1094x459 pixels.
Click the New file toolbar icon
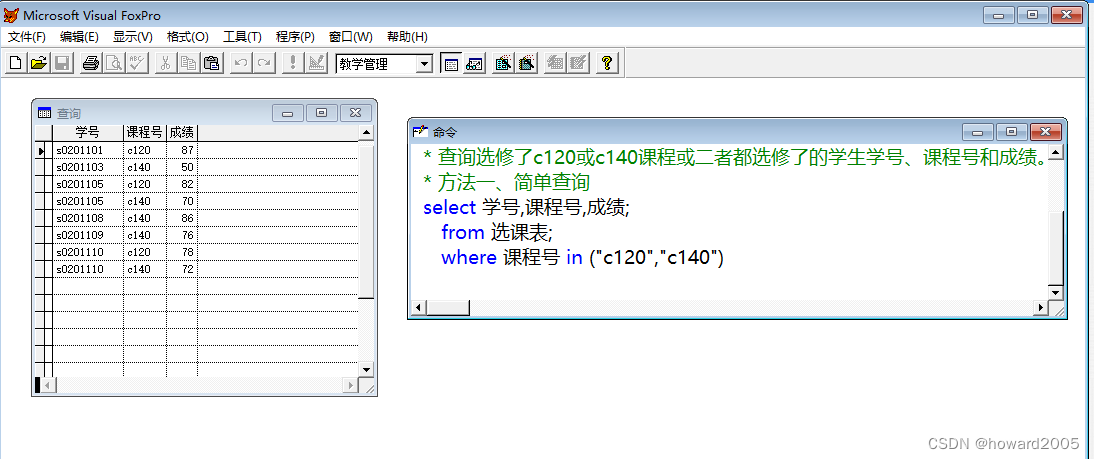pyautogui.click(x=15, y=63)
